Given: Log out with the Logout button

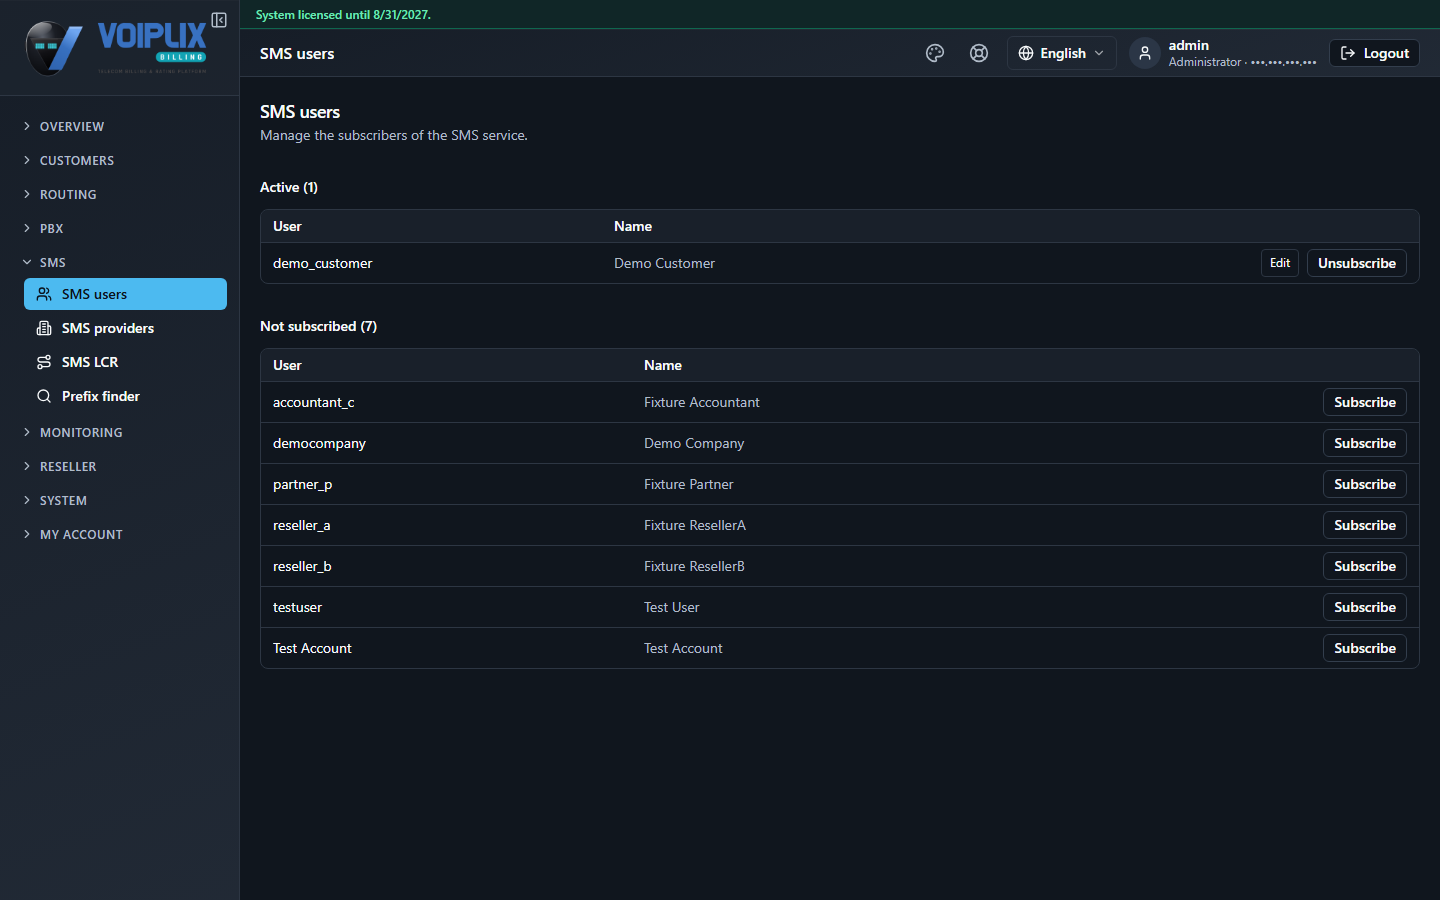Looking at the screenshot, I should [1374, 53].
